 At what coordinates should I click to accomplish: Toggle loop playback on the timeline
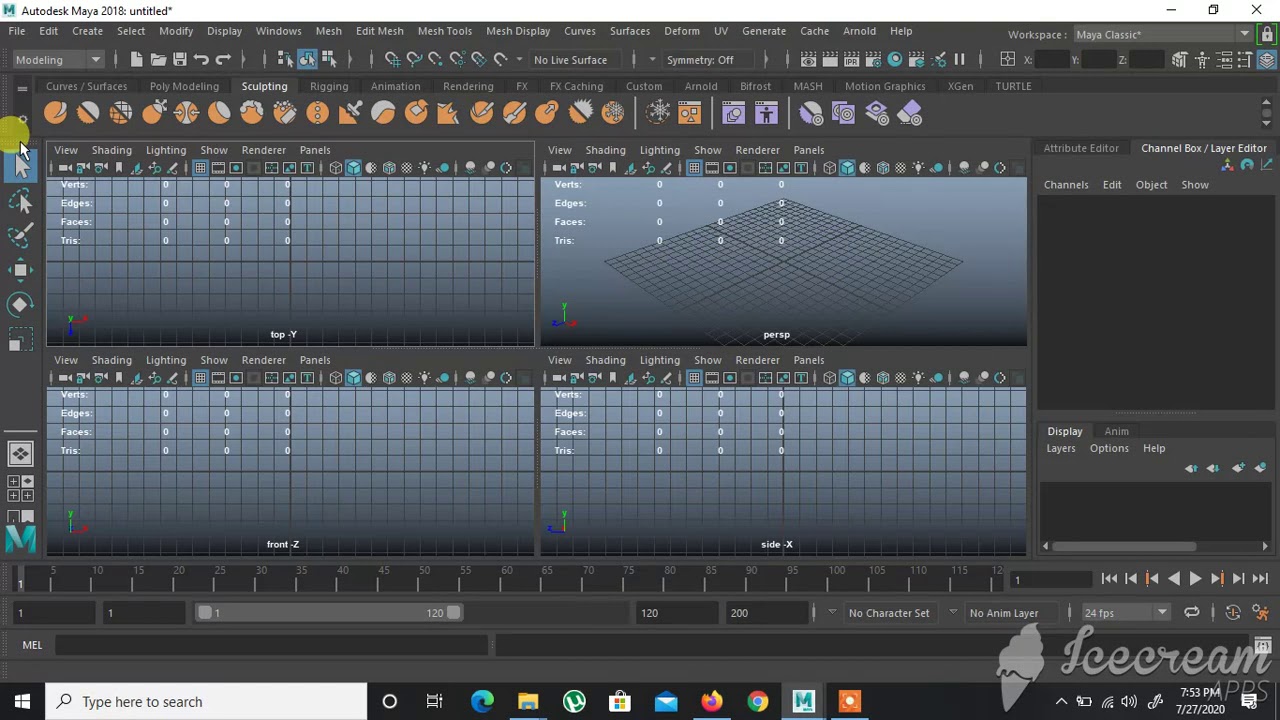tap(1191, 613)
